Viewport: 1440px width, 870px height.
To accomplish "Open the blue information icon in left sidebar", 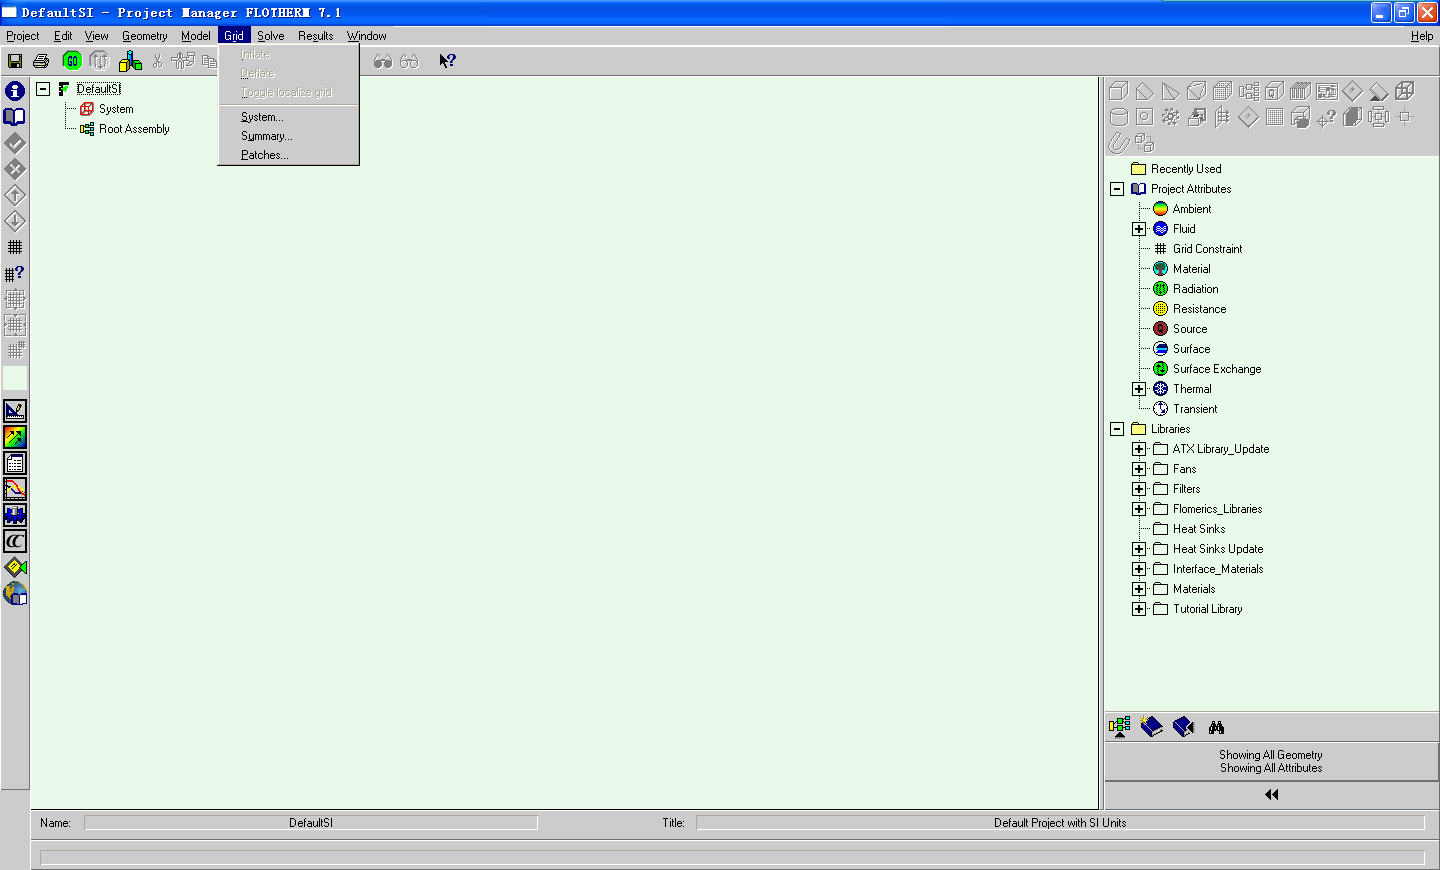I will [x=15, y=91].
